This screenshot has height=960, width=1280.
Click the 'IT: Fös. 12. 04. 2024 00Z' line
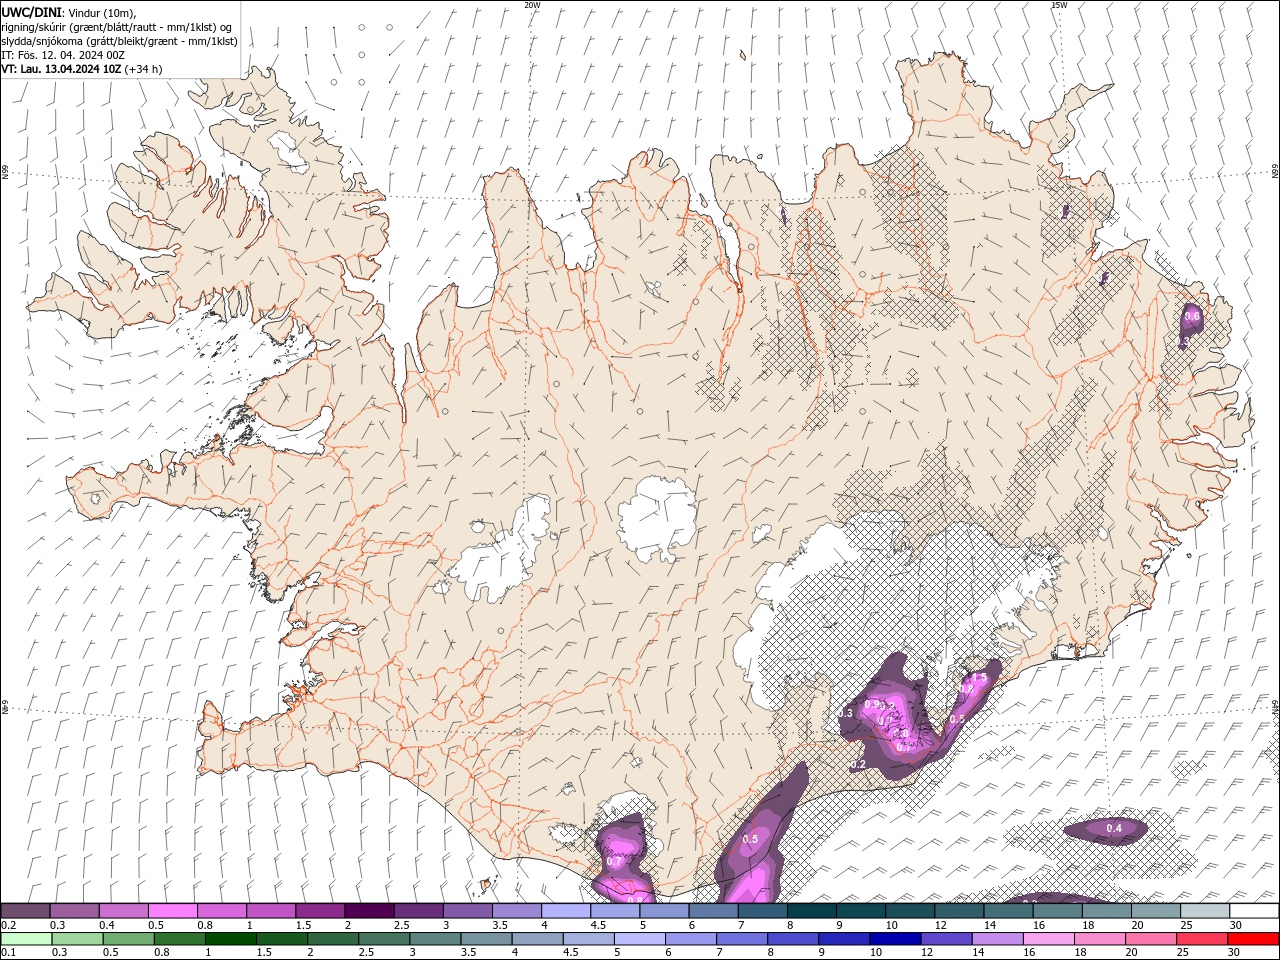62,55
